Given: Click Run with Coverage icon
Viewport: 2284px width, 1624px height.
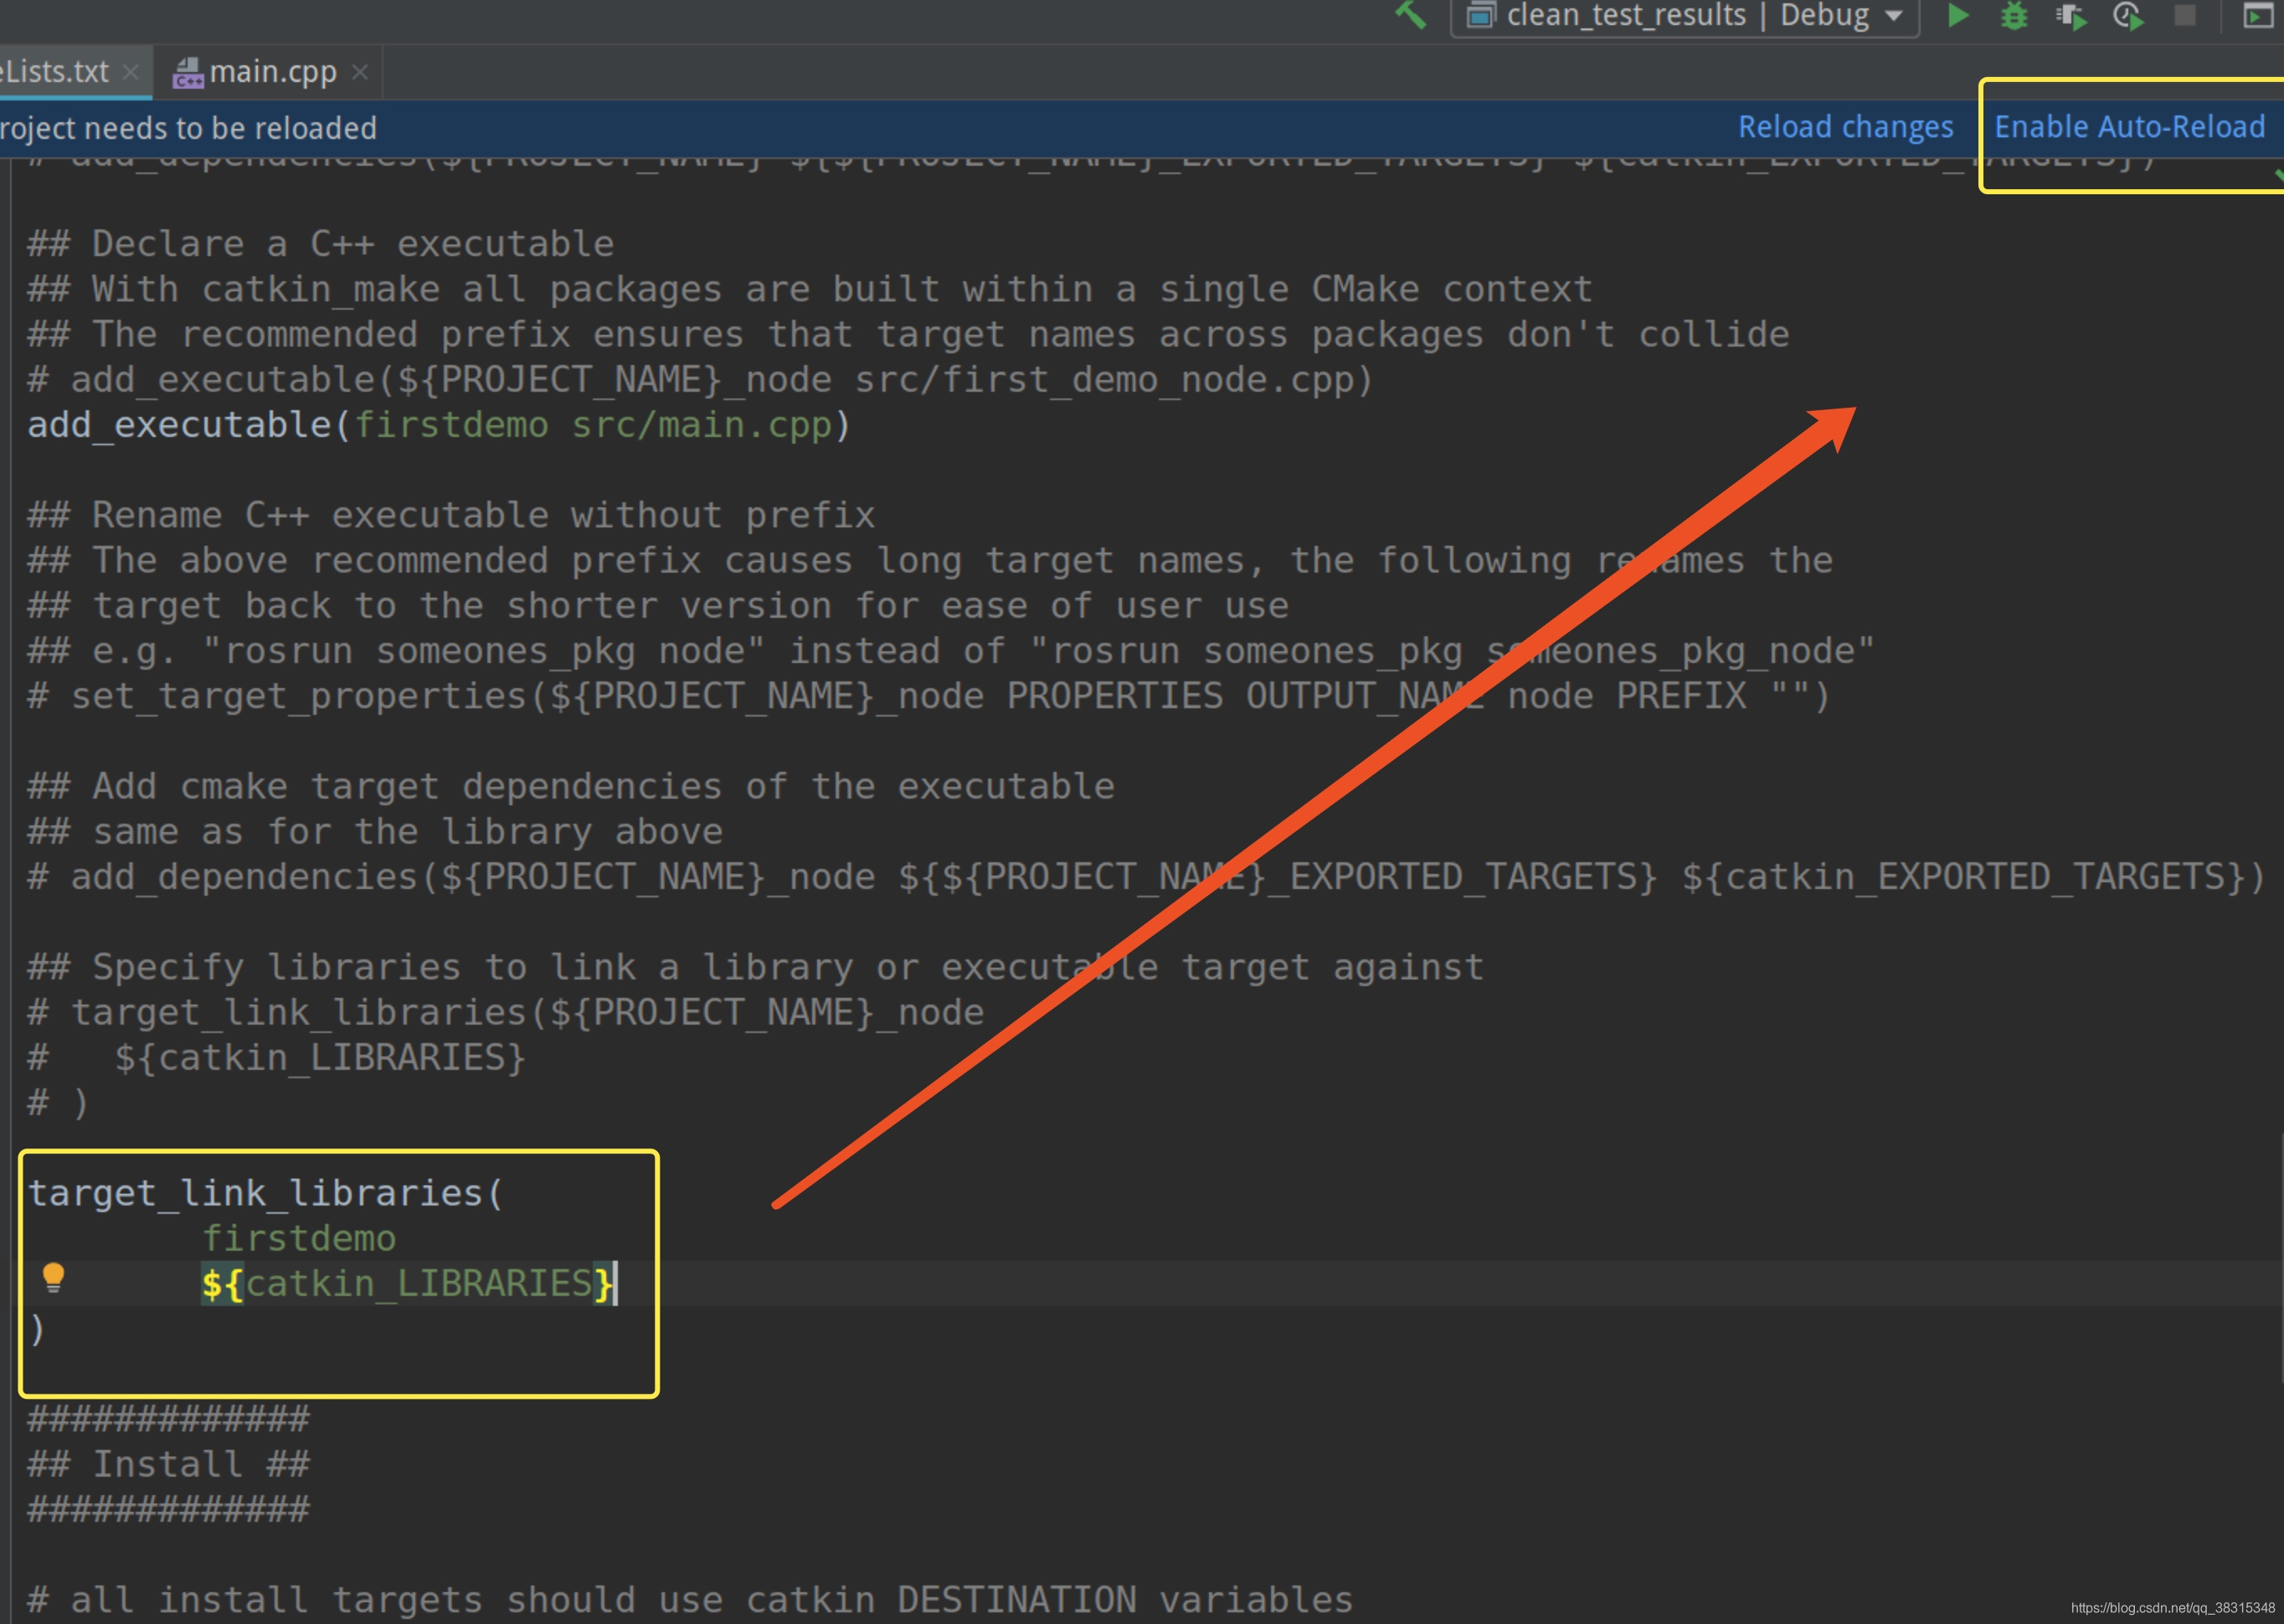Looking at the screenshot, I should [x=2071, y=16].
